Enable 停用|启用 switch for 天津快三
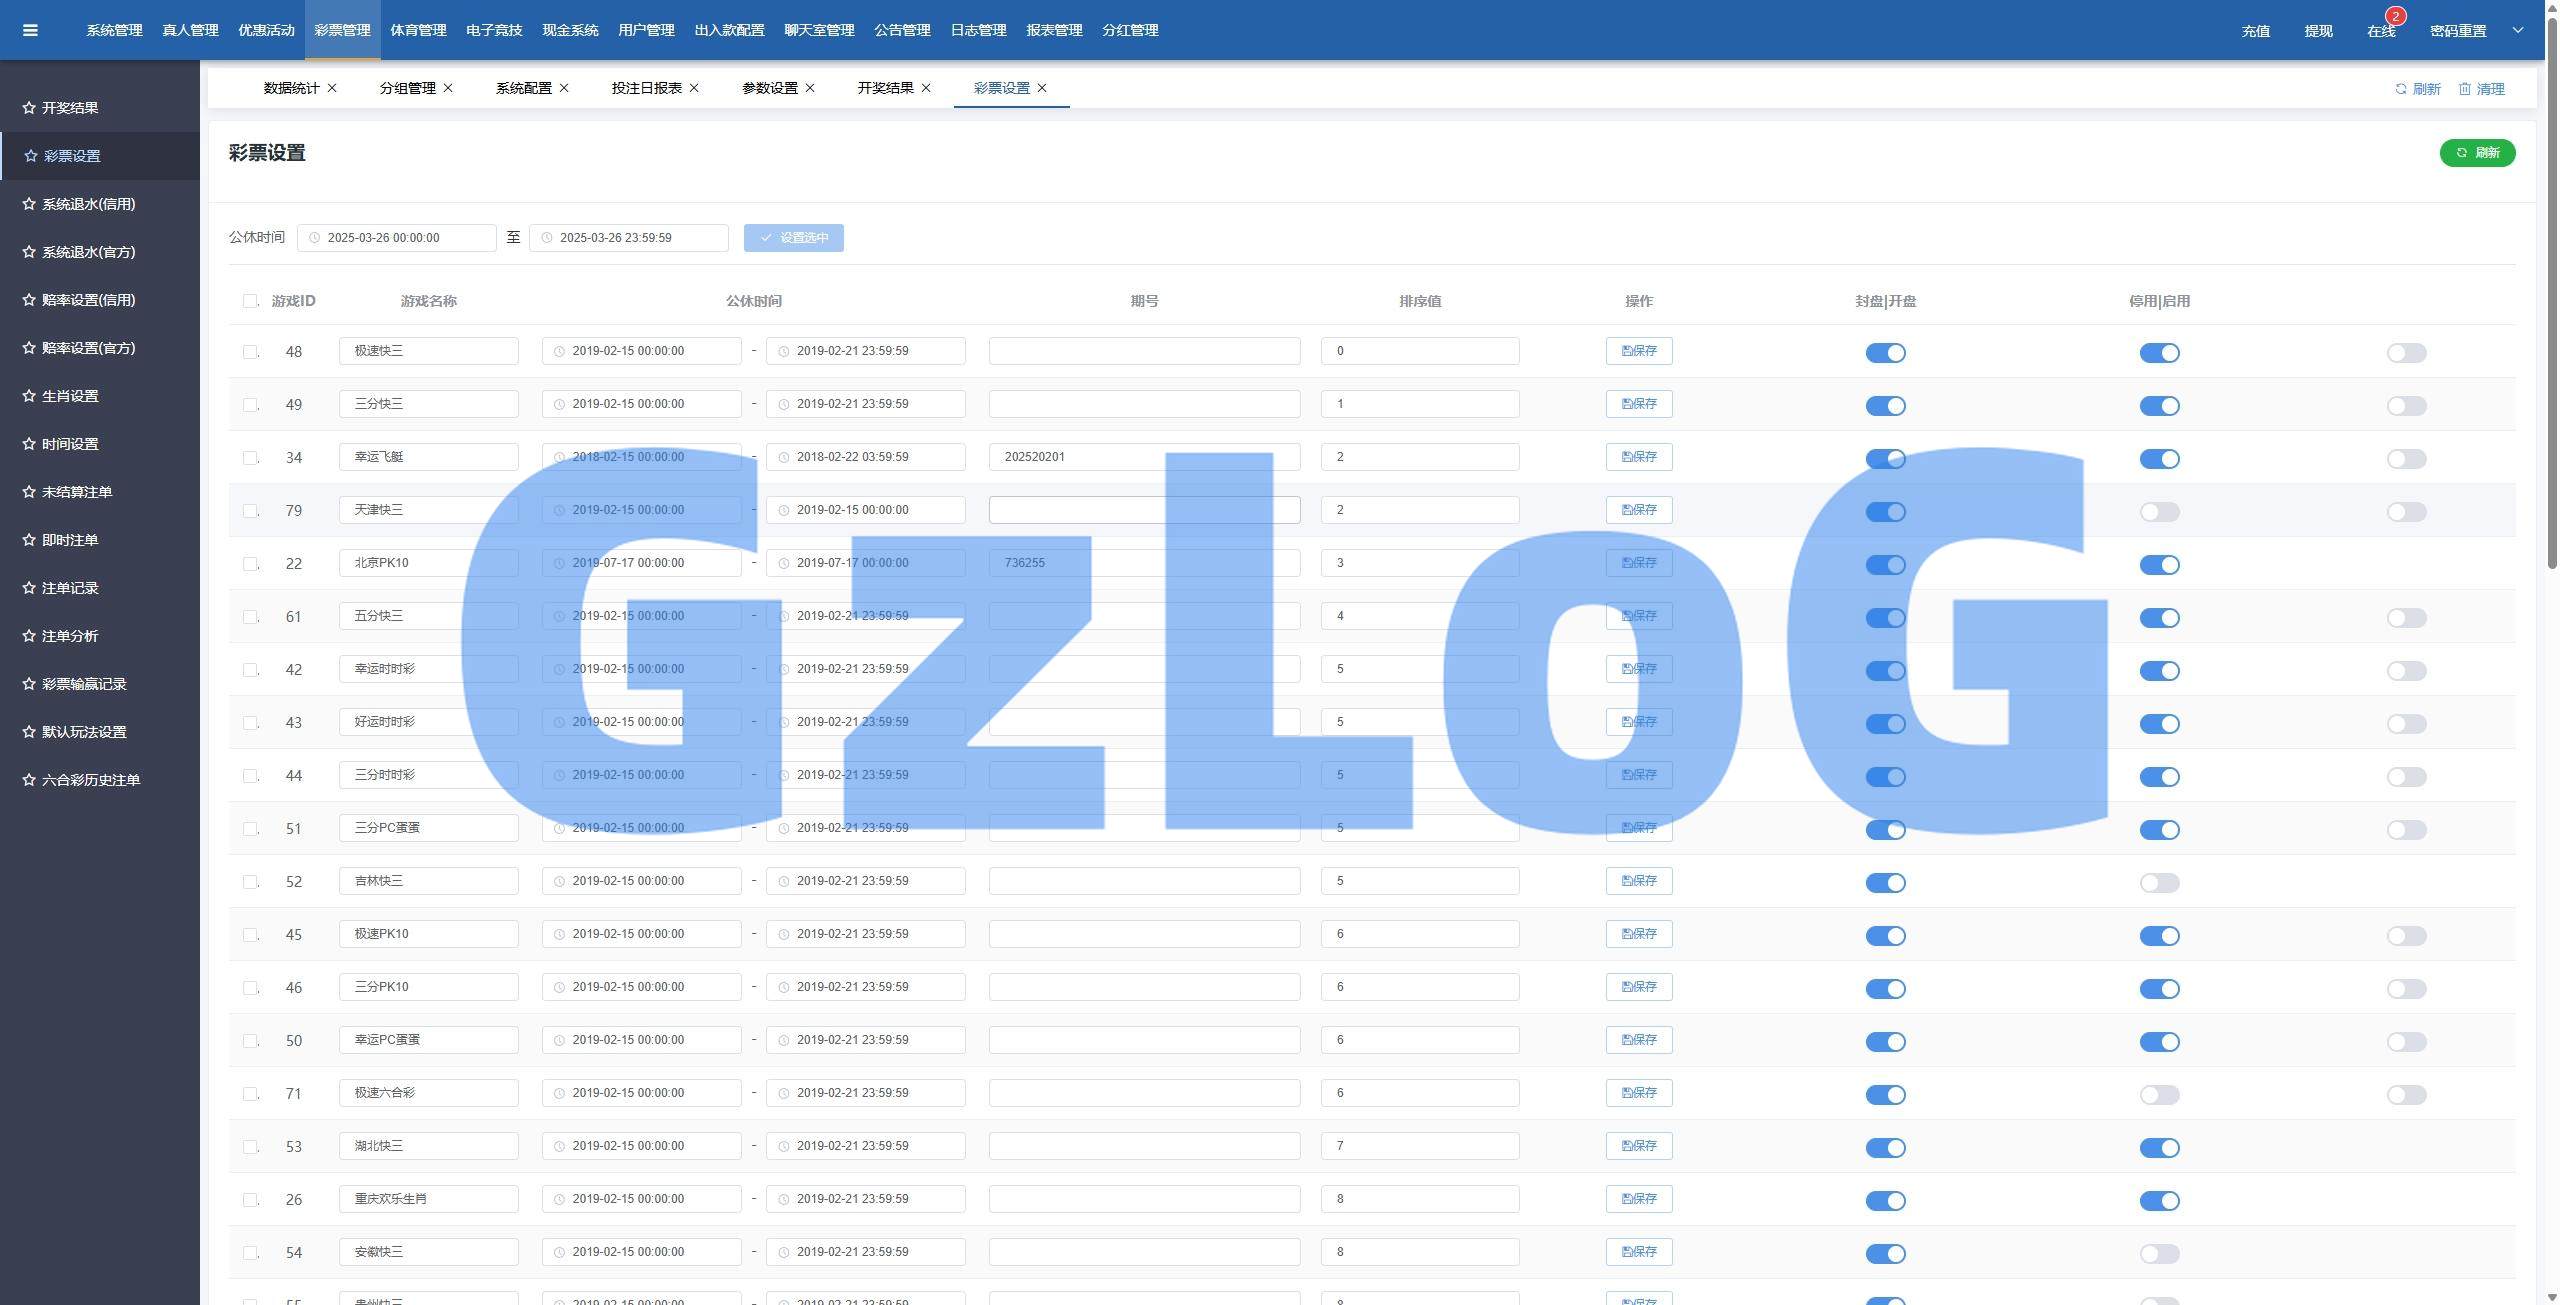The height and width of the screenshot is (1305, 2560). pos(2159,512)
